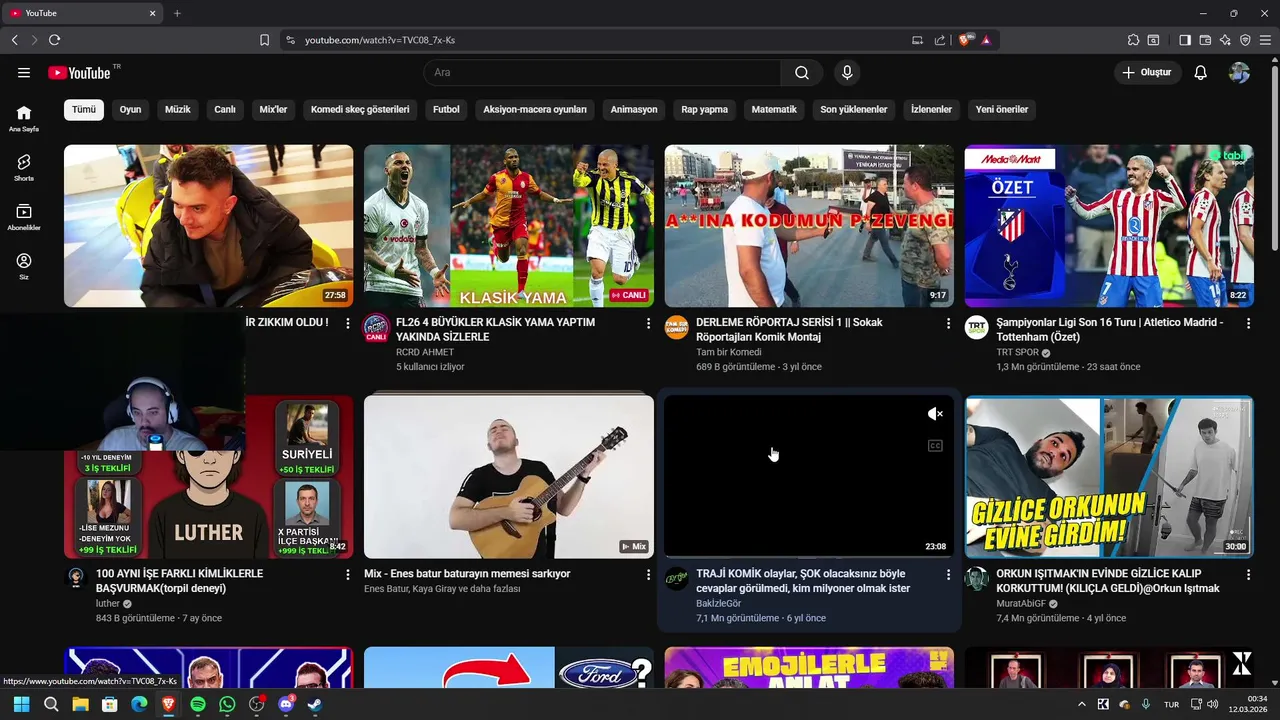Screen dimensions: 1280x720
Task: Open the MuratAbiGF channel name link
Action: point(1021,603)
